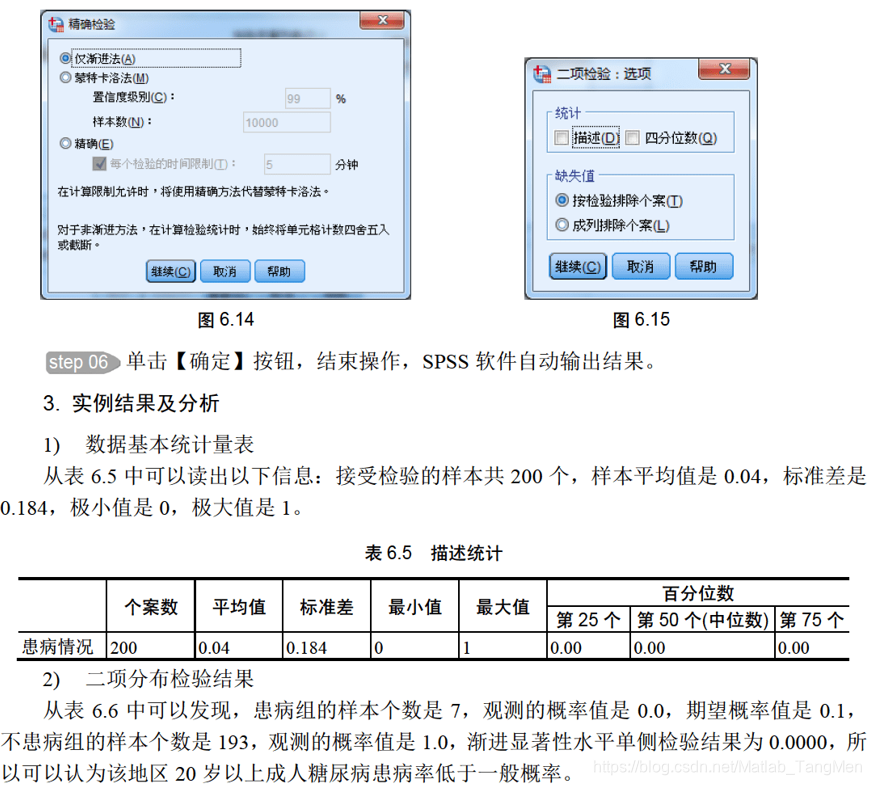
Task: Click the heading 1) 数据基本统计量表
Action: tap(148, 444)
